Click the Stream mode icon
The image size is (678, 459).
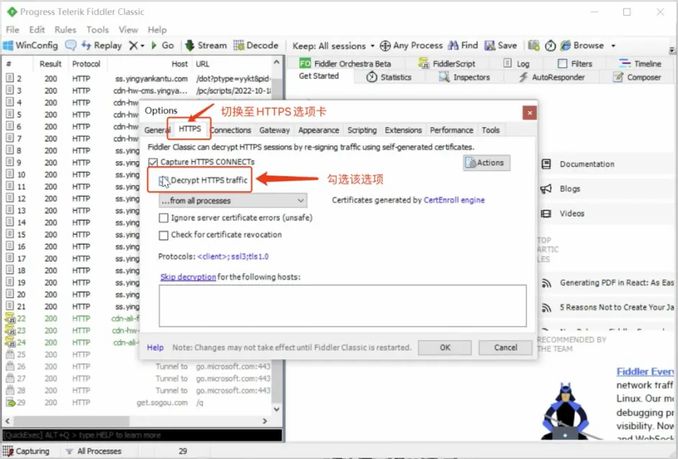click(x=189, y=45)
